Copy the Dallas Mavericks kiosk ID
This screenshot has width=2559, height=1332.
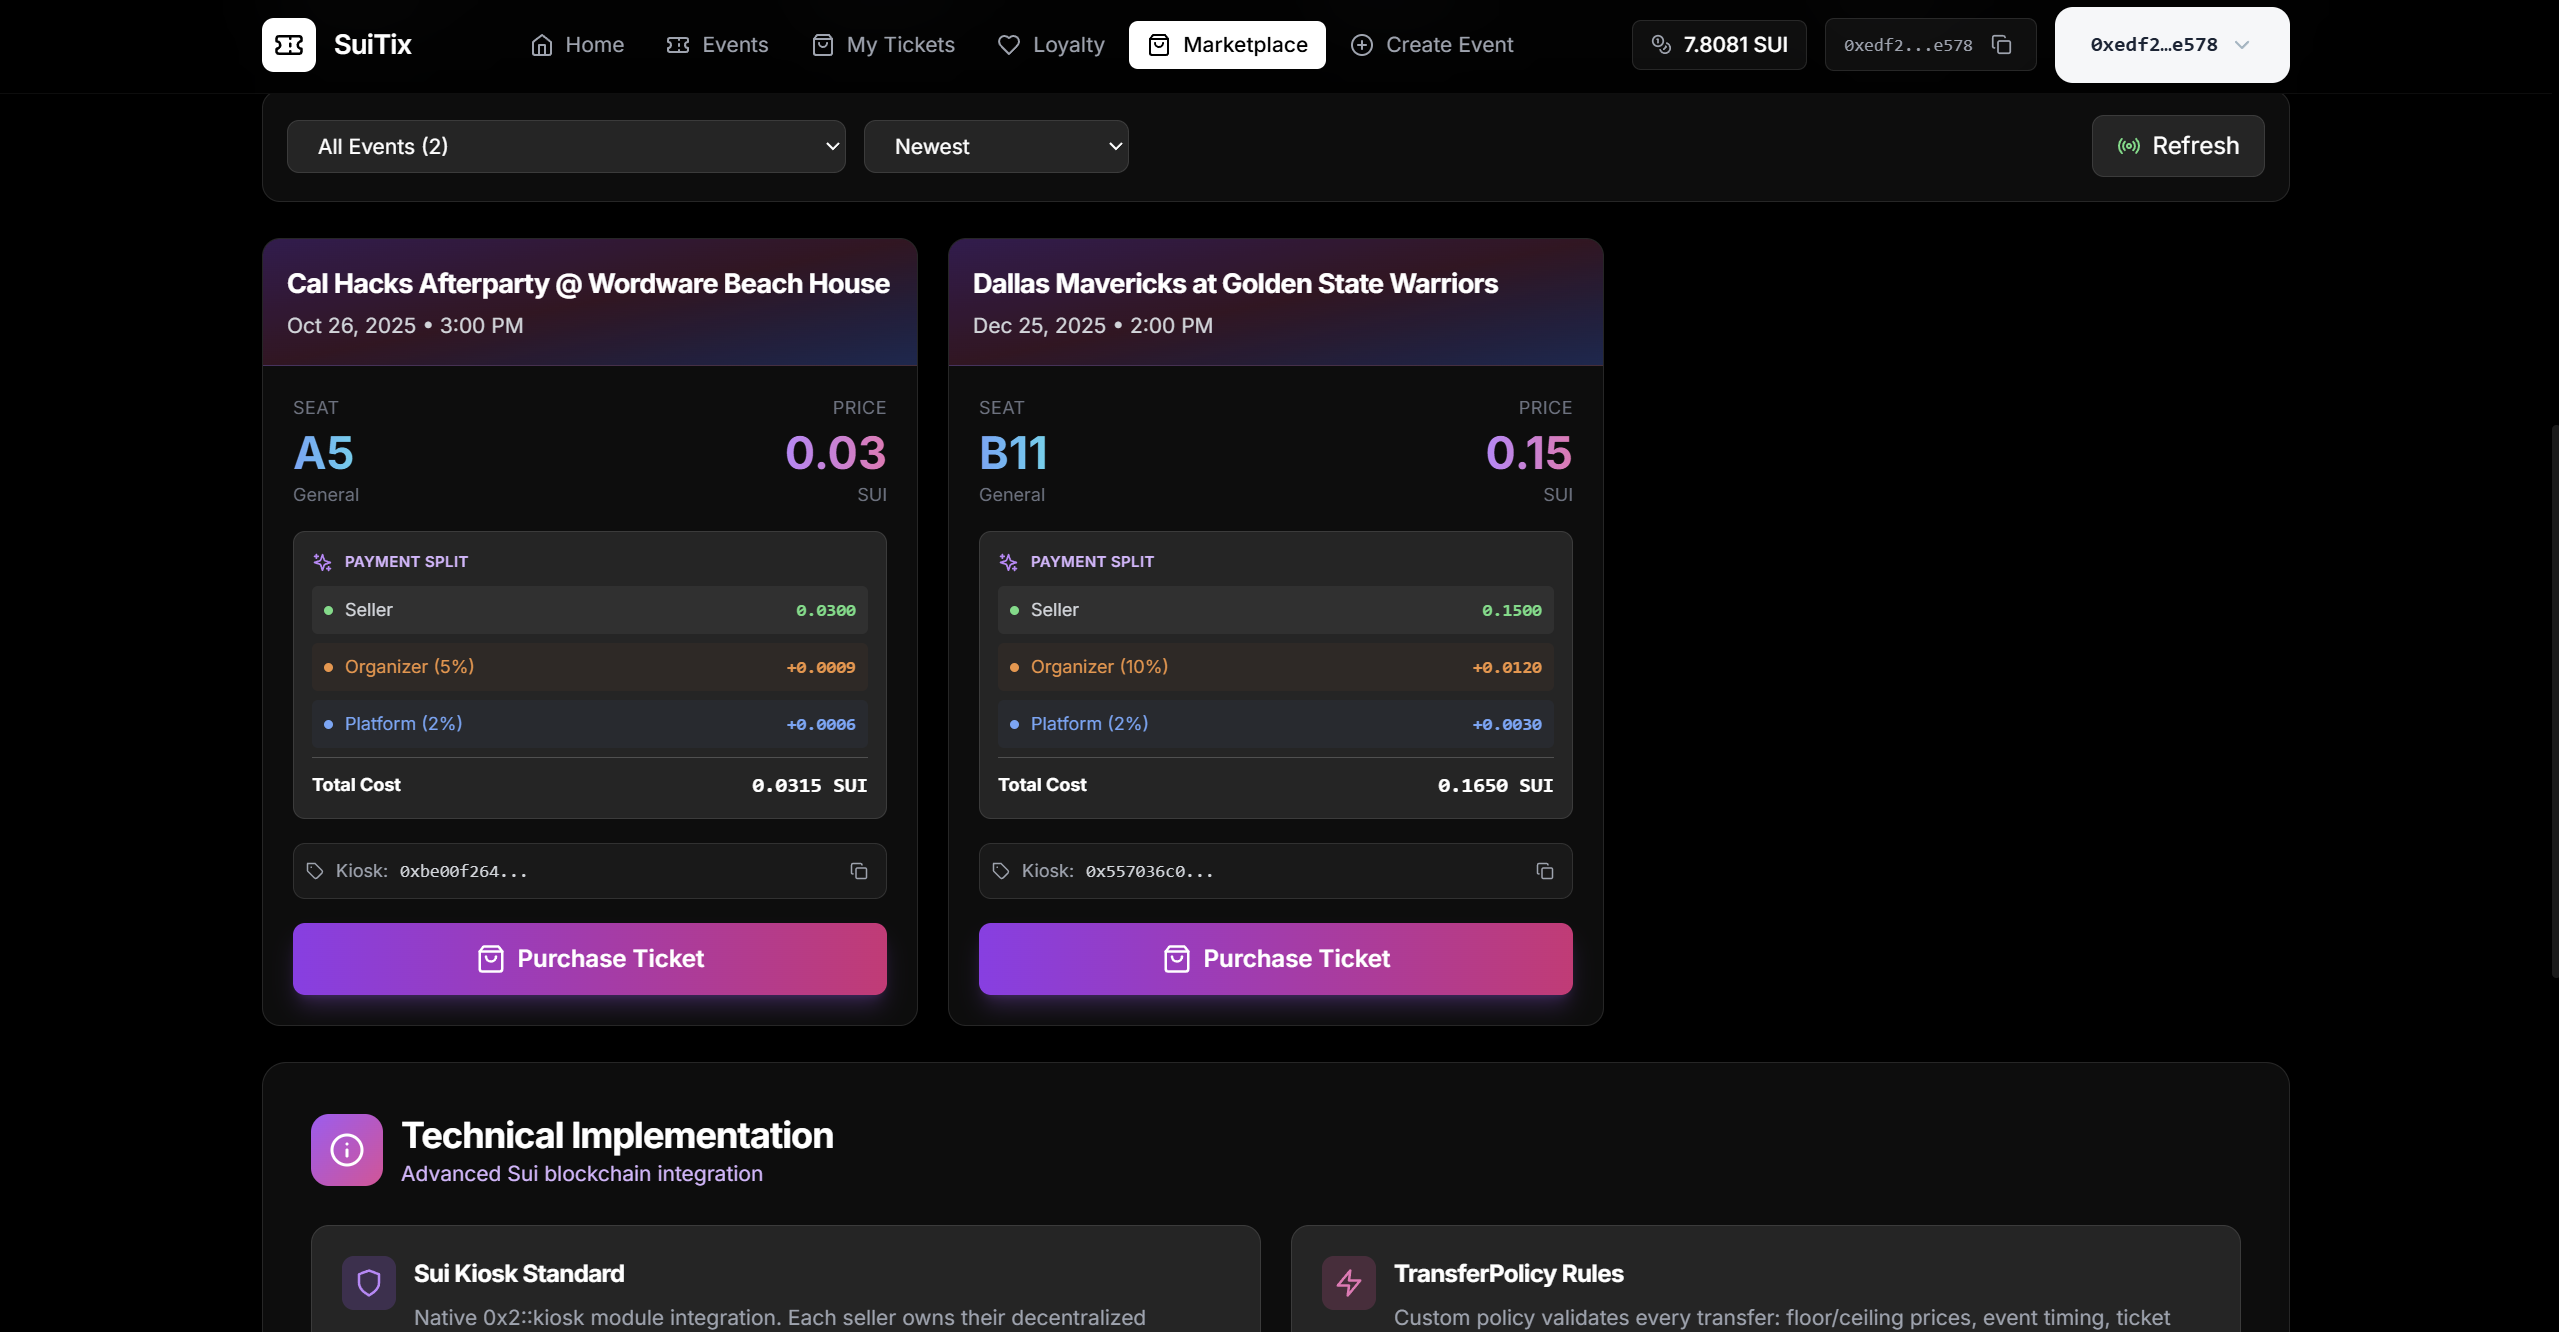click(x=1544, y=871)
